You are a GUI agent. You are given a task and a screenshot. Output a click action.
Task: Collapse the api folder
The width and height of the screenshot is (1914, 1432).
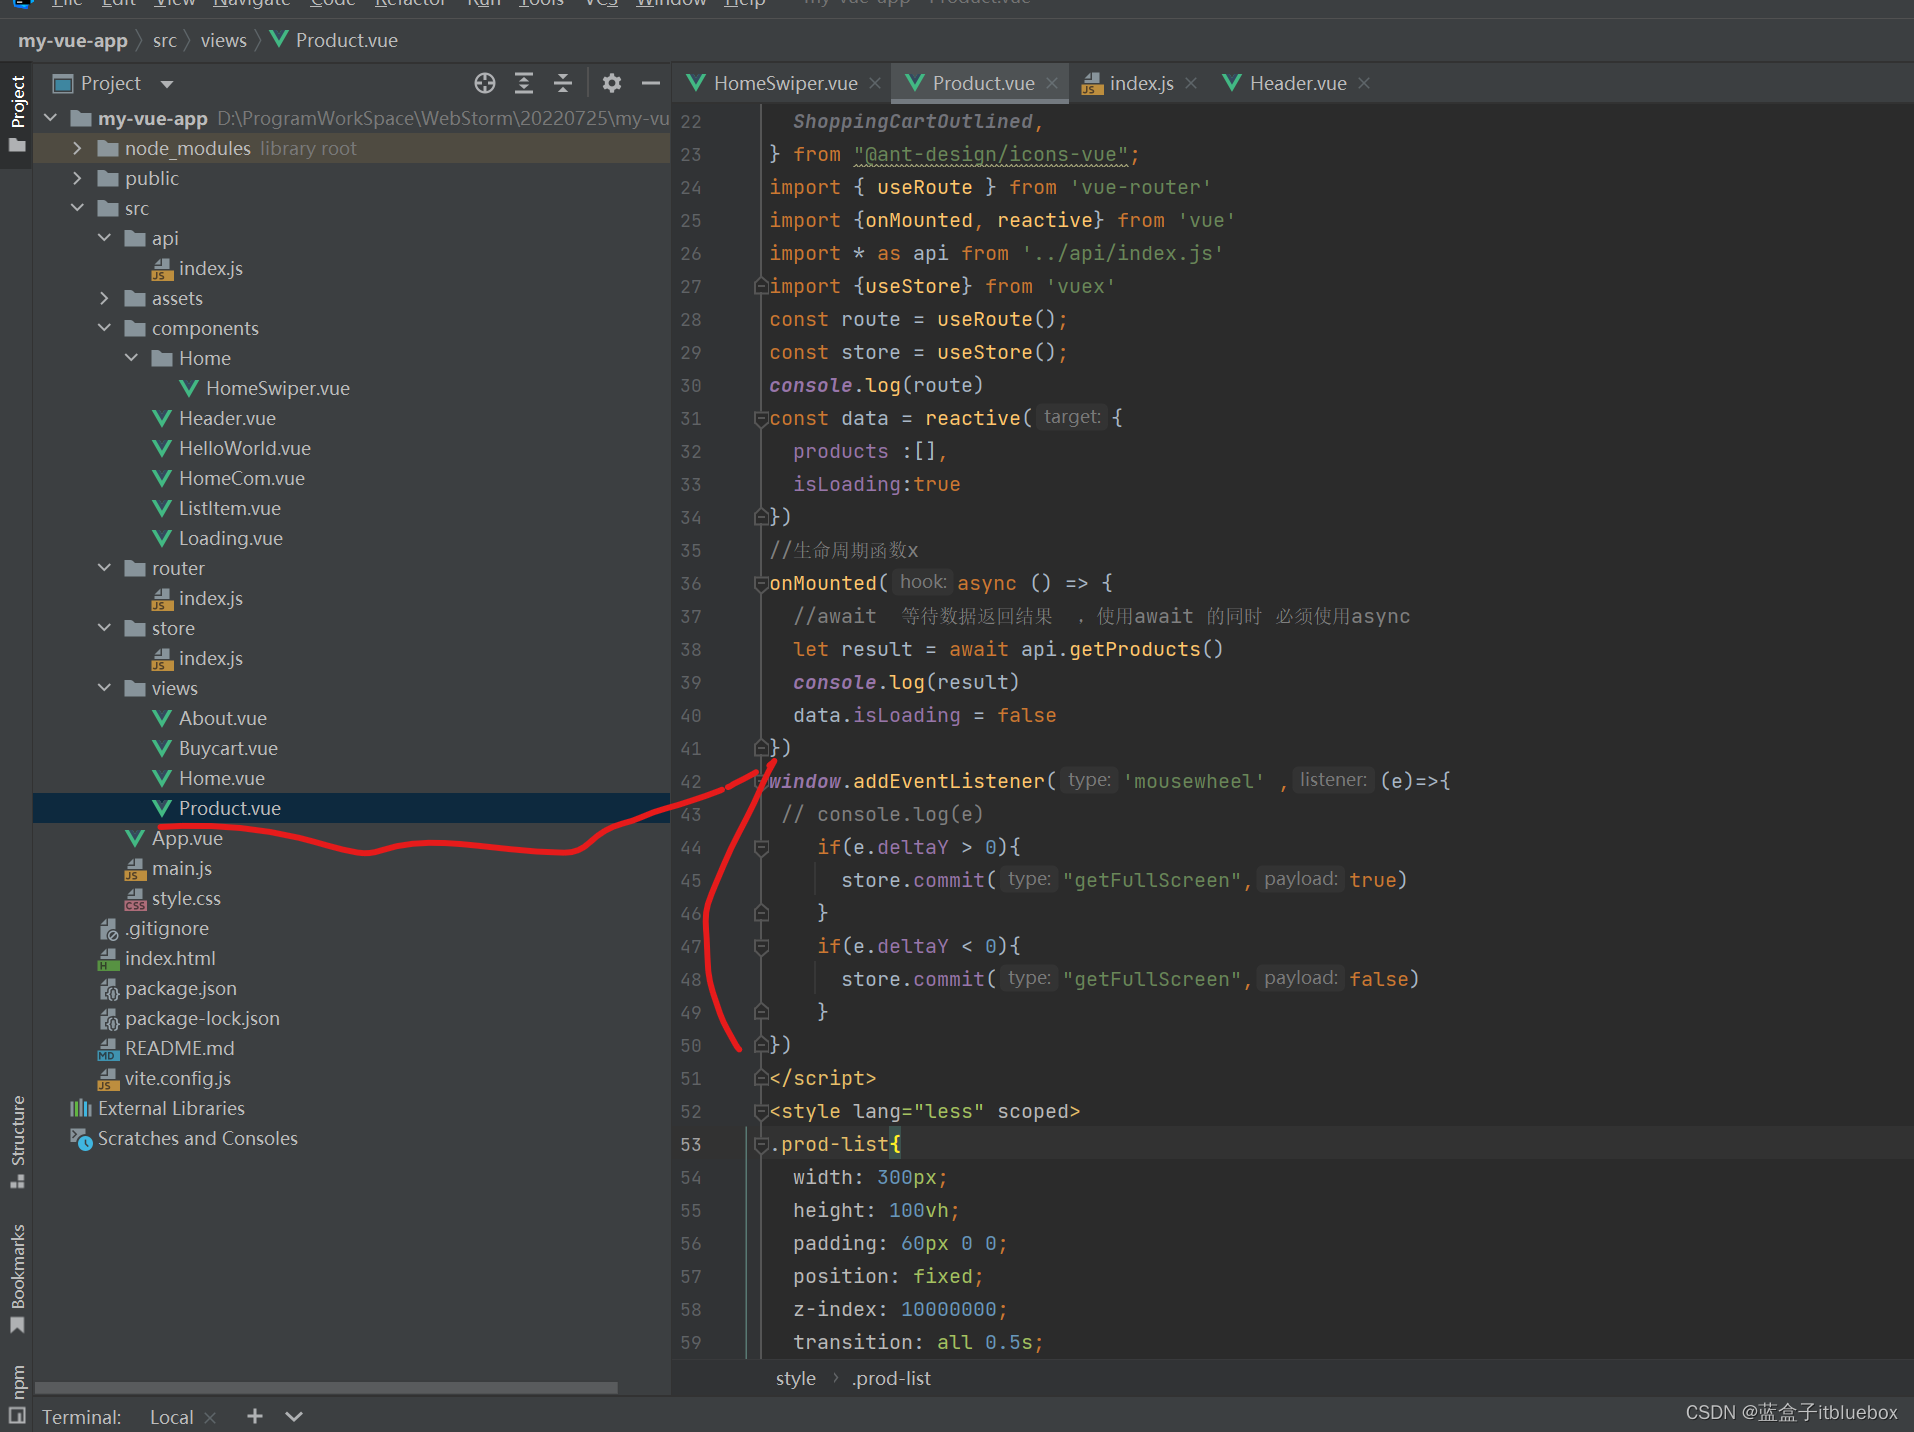104,238
